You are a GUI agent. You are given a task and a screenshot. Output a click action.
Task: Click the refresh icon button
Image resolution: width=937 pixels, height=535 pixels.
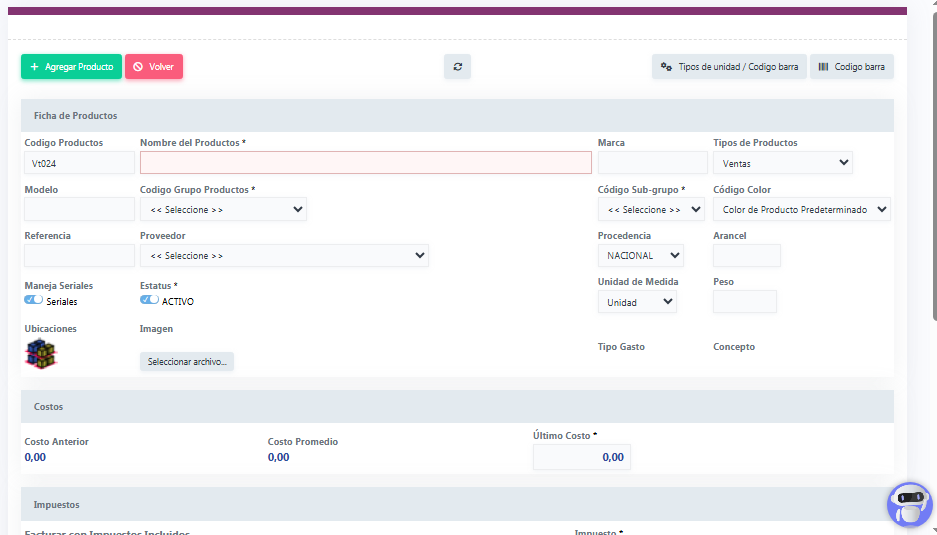[x=457, y=67]
